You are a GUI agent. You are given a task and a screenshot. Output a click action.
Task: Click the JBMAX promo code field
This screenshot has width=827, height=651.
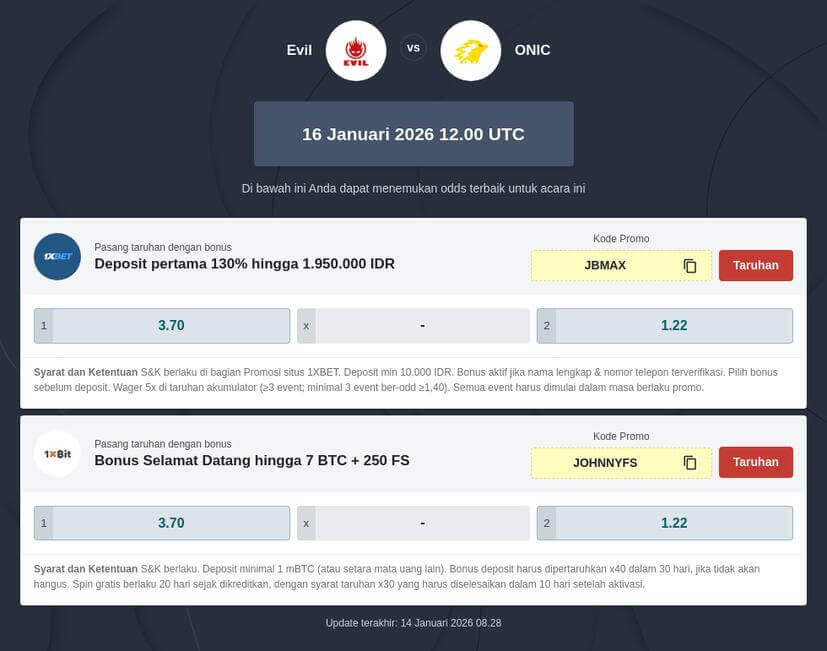(605, 266)
